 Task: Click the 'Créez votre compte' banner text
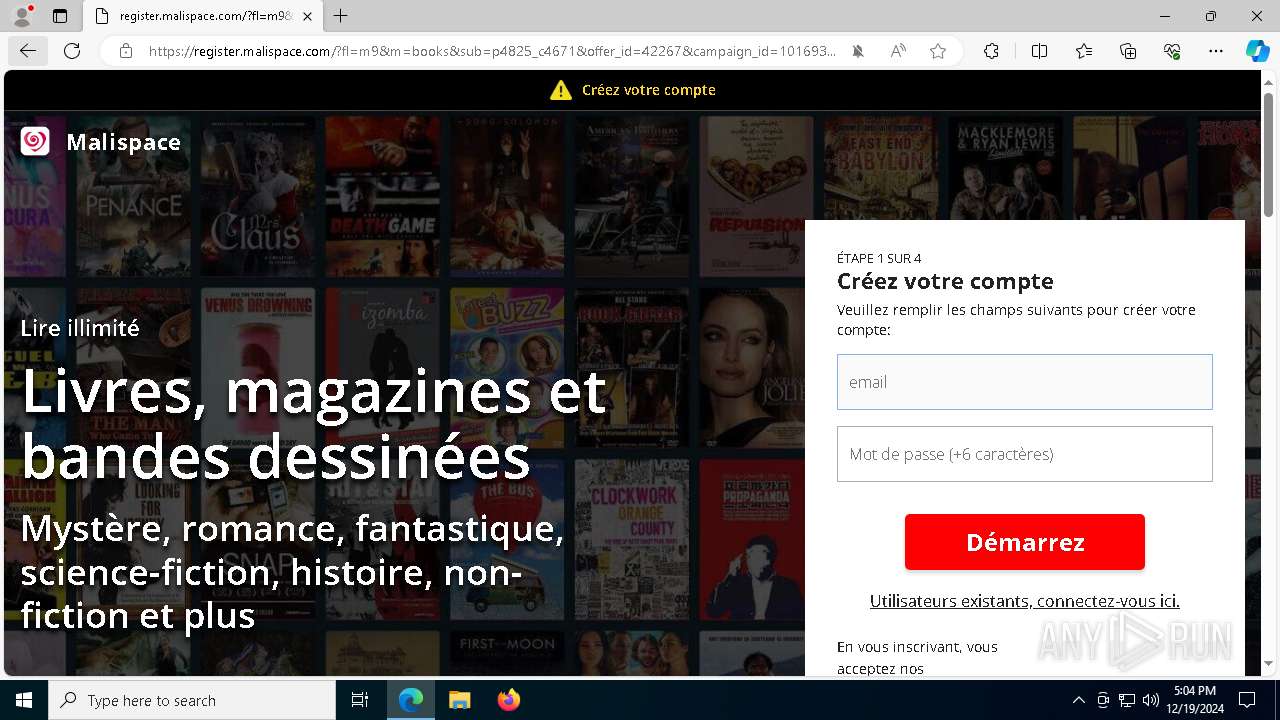point(649,90)
